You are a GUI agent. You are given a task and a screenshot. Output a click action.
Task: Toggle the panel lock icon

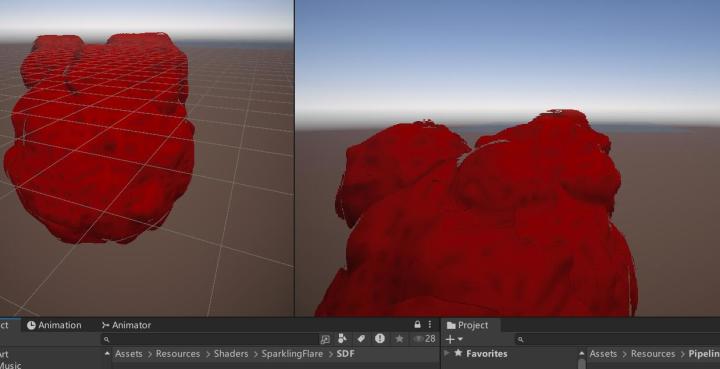point(417,324)
